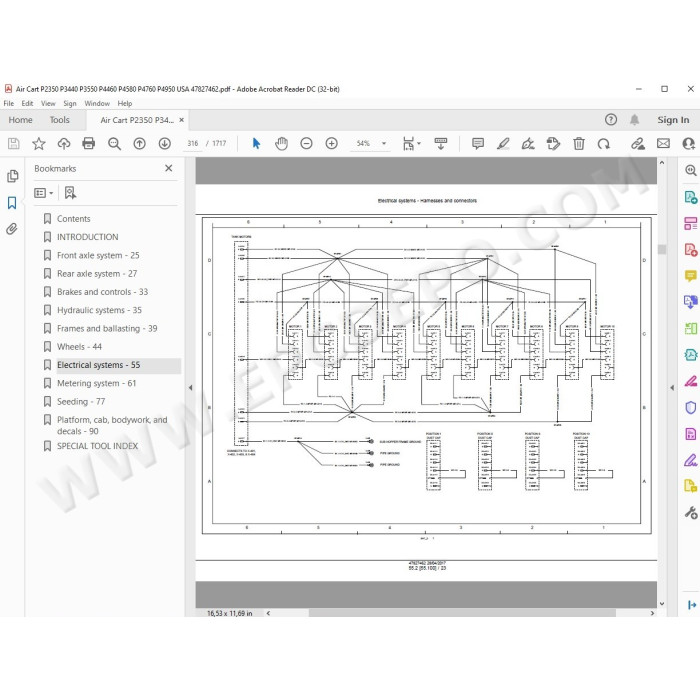Open the File menu
700x700 pixels.
(x=8, y=103)
